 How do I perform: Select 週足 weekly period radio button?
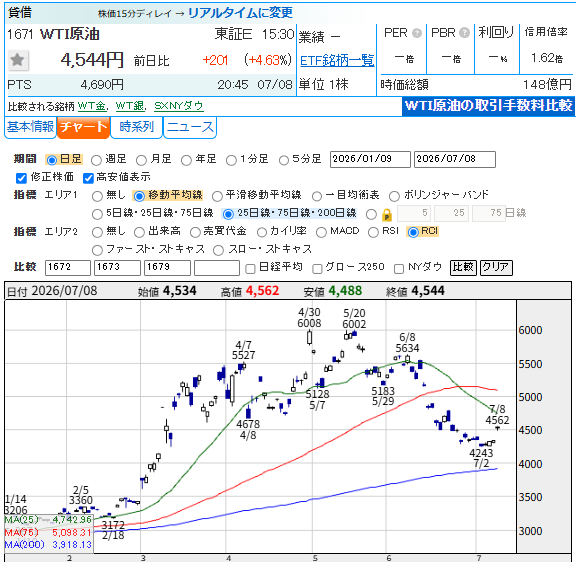click(96, 160)
